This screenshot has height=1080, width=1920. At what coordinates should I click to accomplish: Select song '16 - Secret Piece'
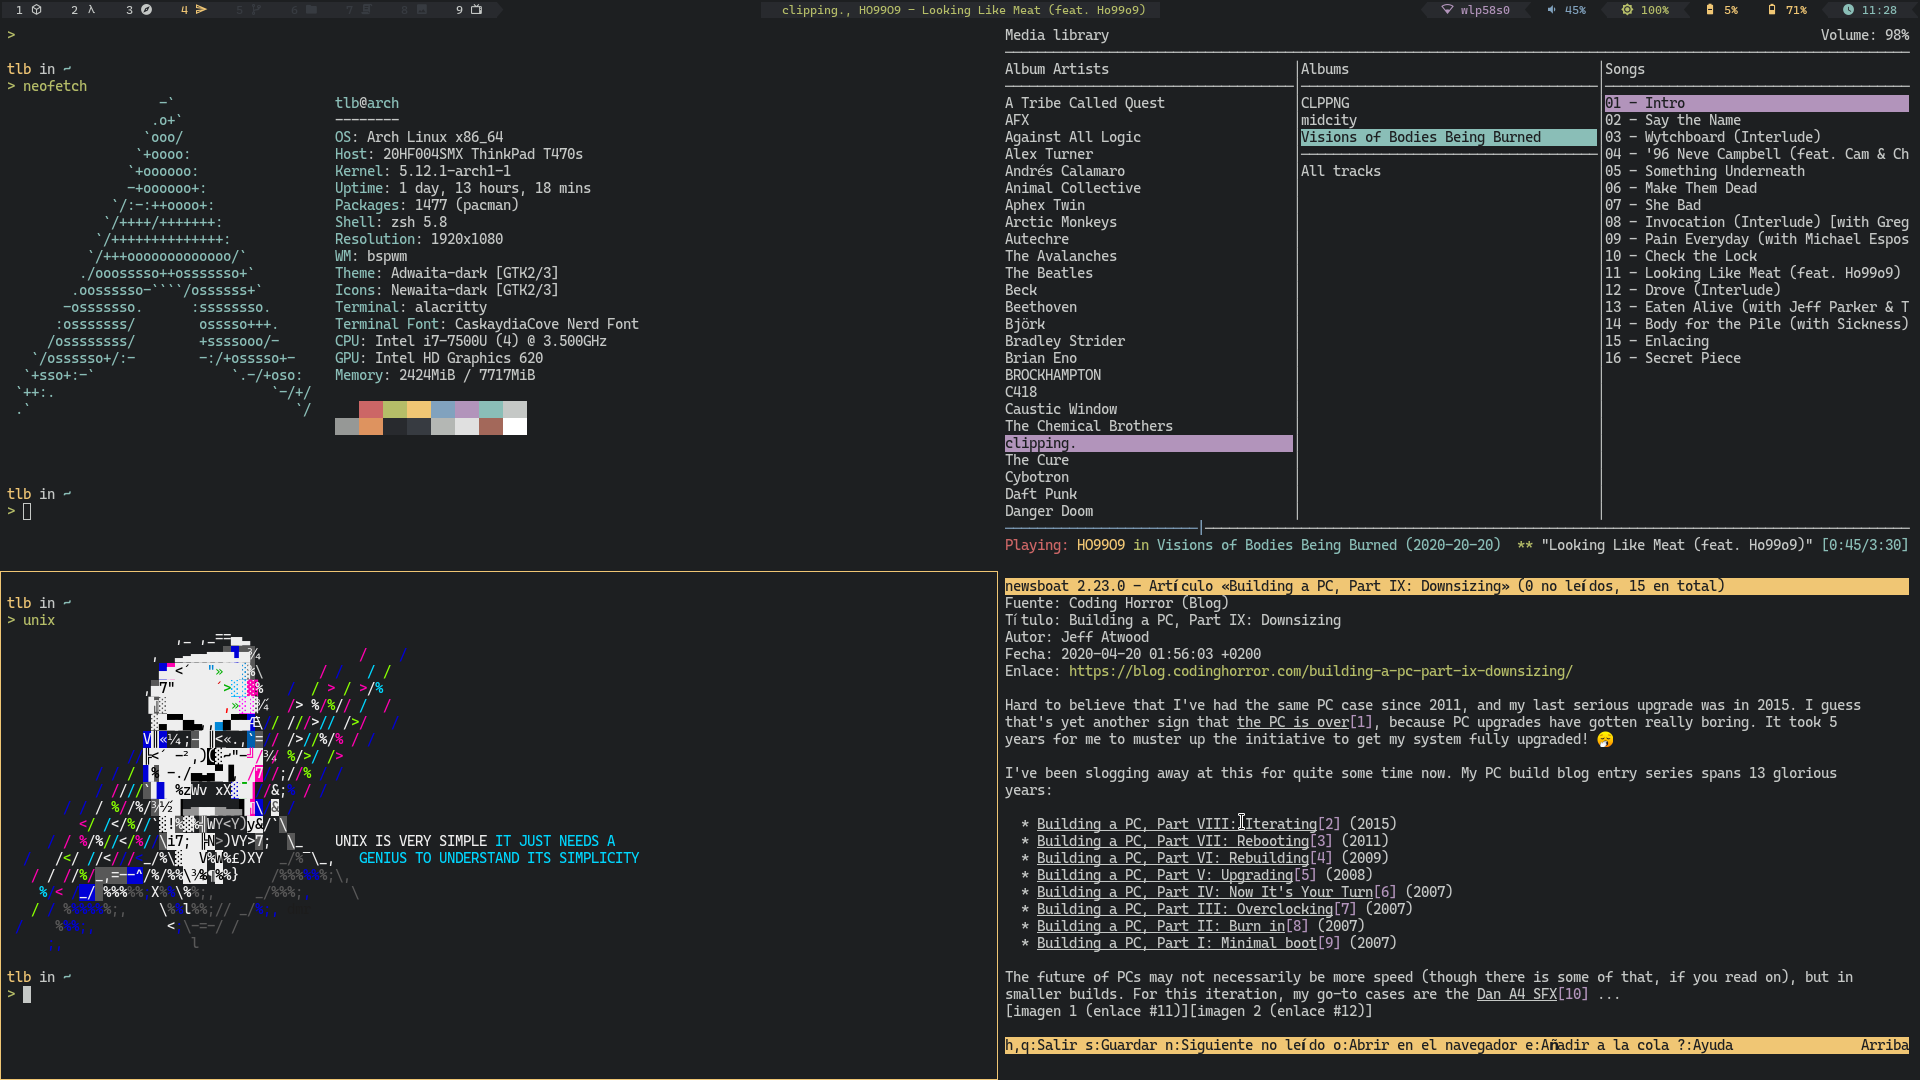click(x=1672, y=358)
